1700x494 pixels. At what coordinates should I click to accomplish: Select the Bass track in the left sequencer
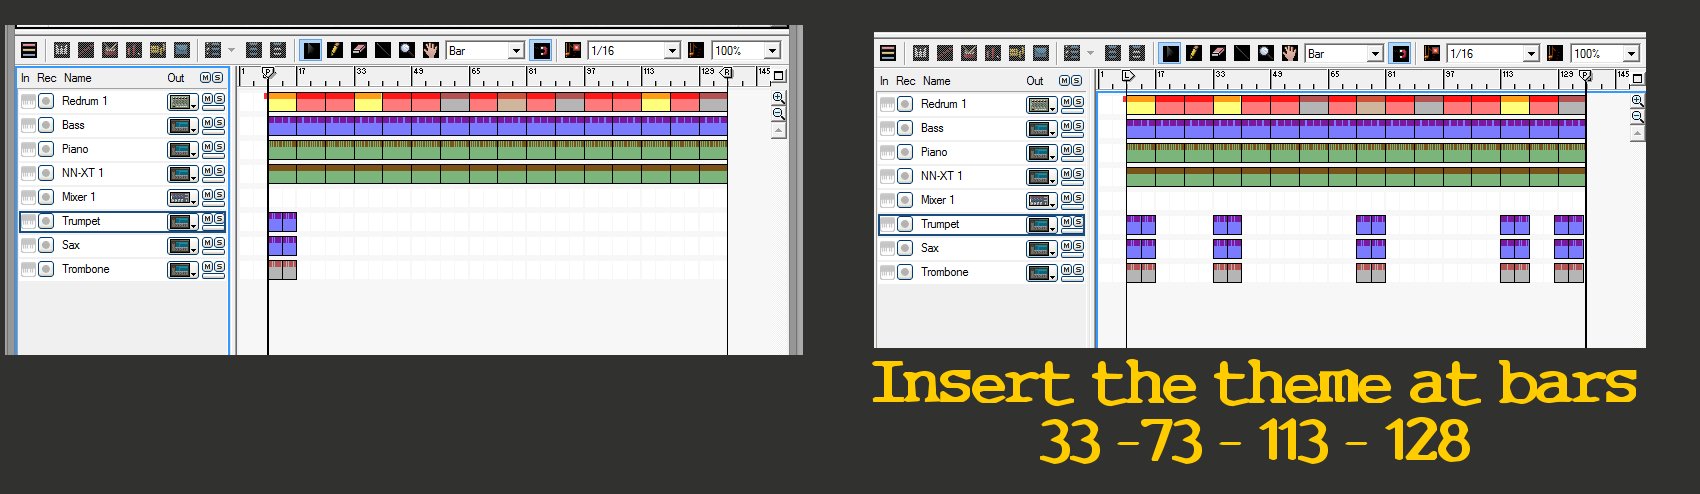73,125
